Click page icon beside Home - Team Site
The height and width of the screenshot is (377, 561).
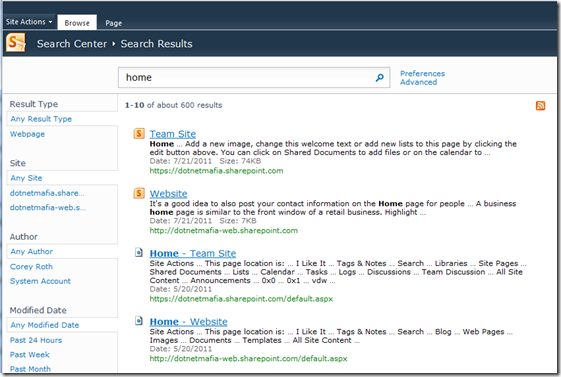point(139,253)
